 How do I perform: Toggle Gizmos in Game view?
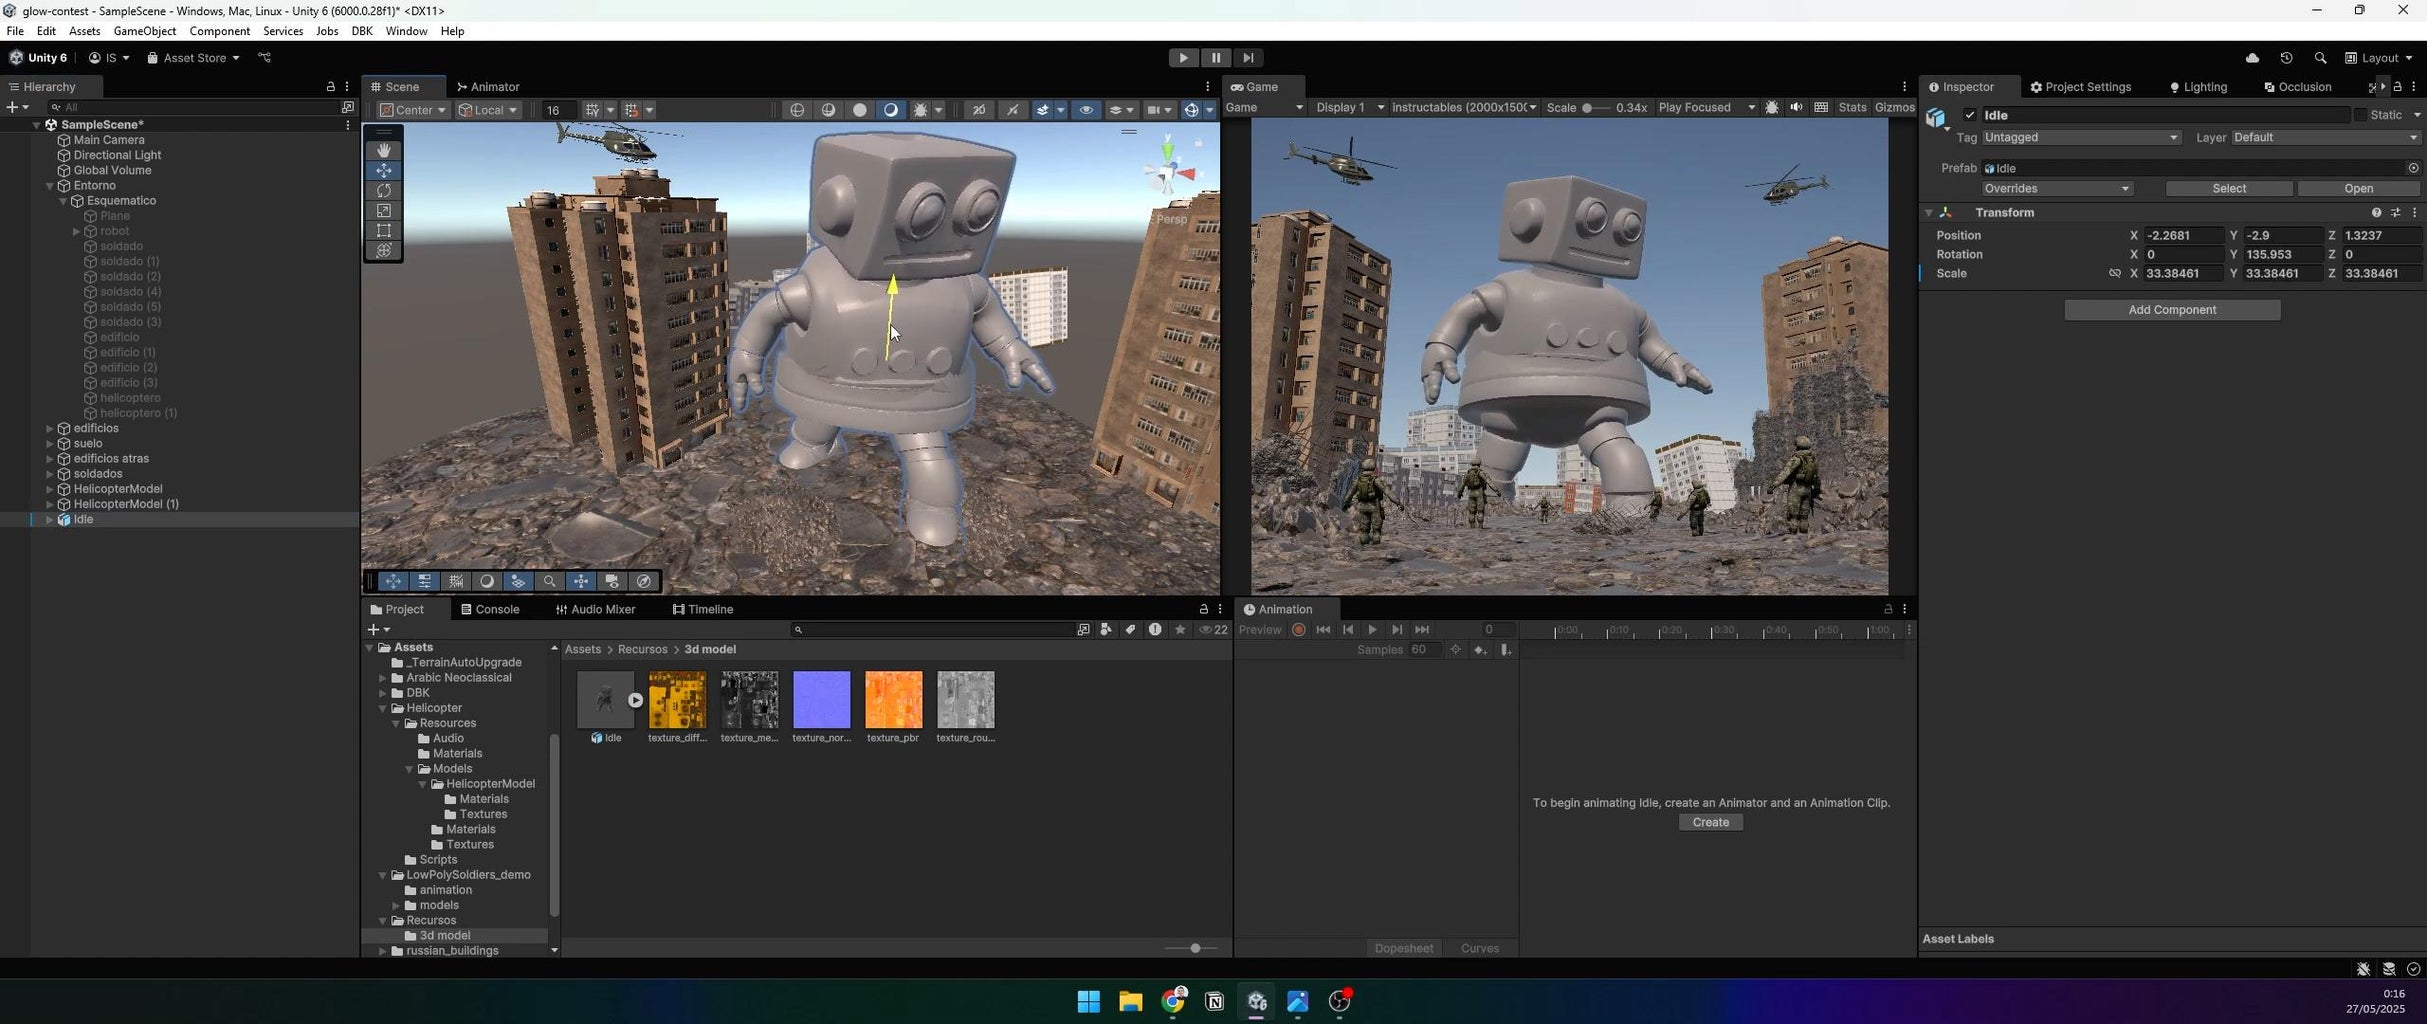pos(1894,107)
